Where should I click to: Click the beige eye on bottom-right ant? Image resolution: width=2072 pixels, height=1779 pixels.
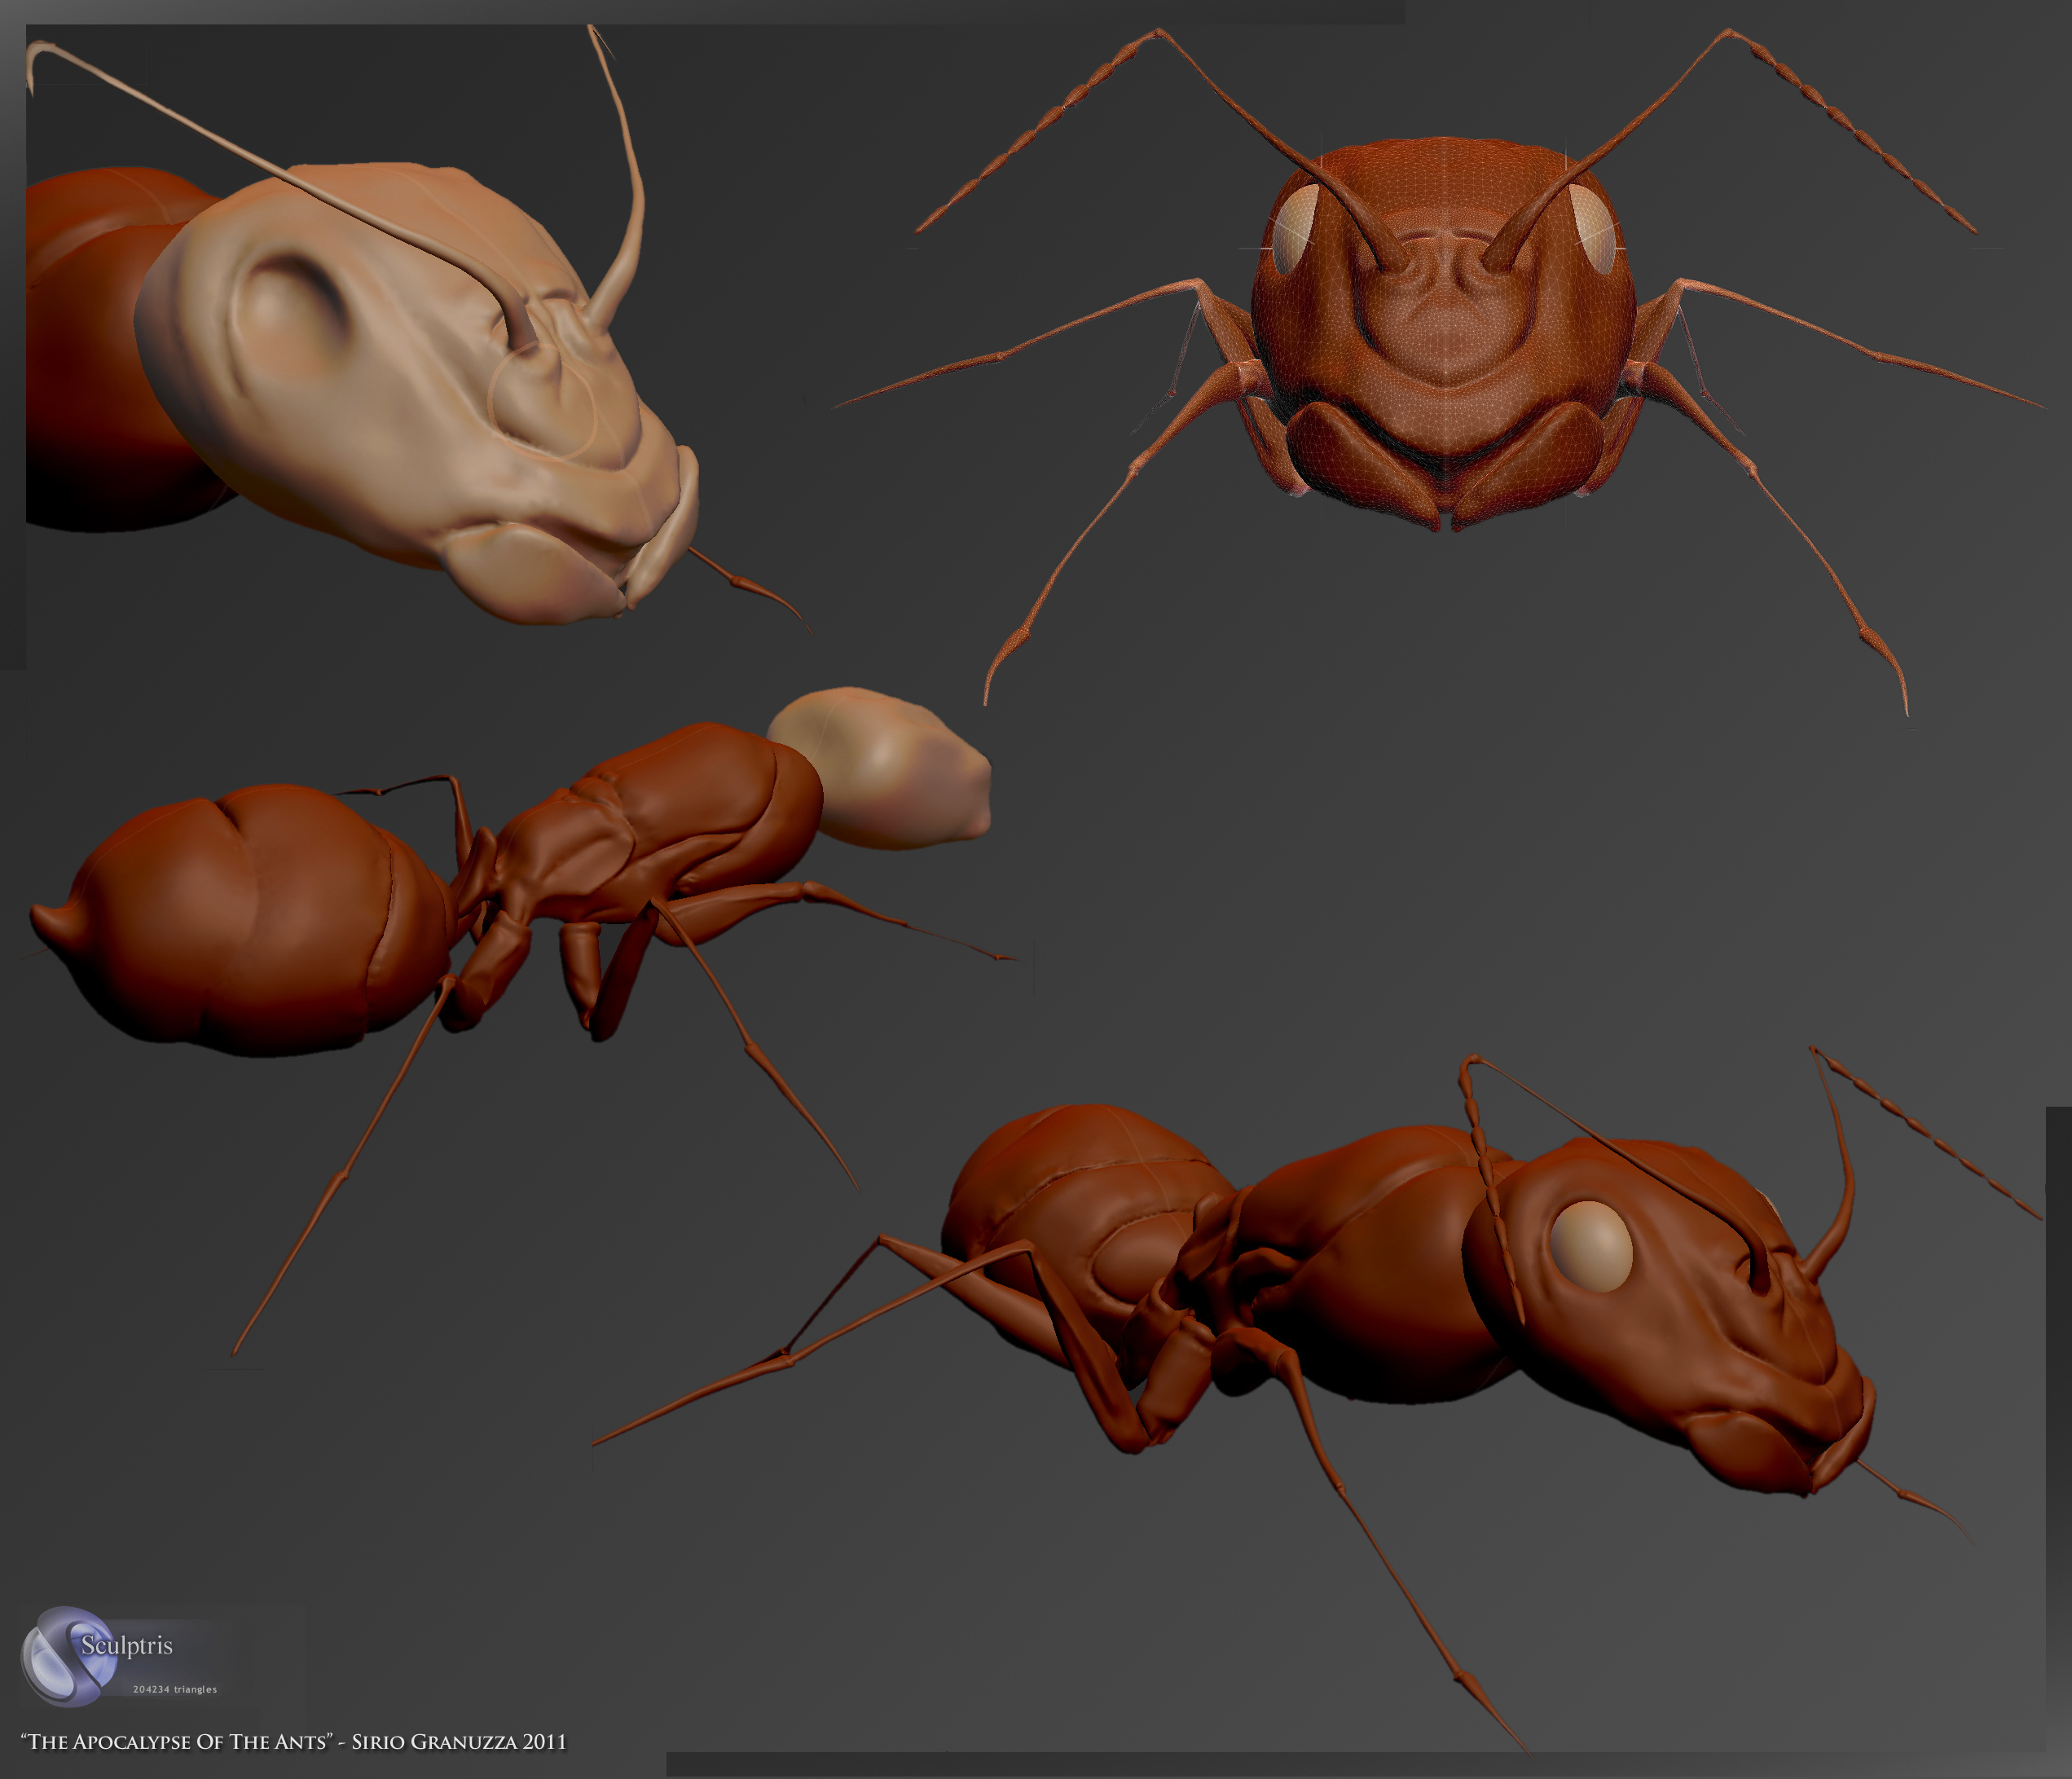click(1591, 1246)
